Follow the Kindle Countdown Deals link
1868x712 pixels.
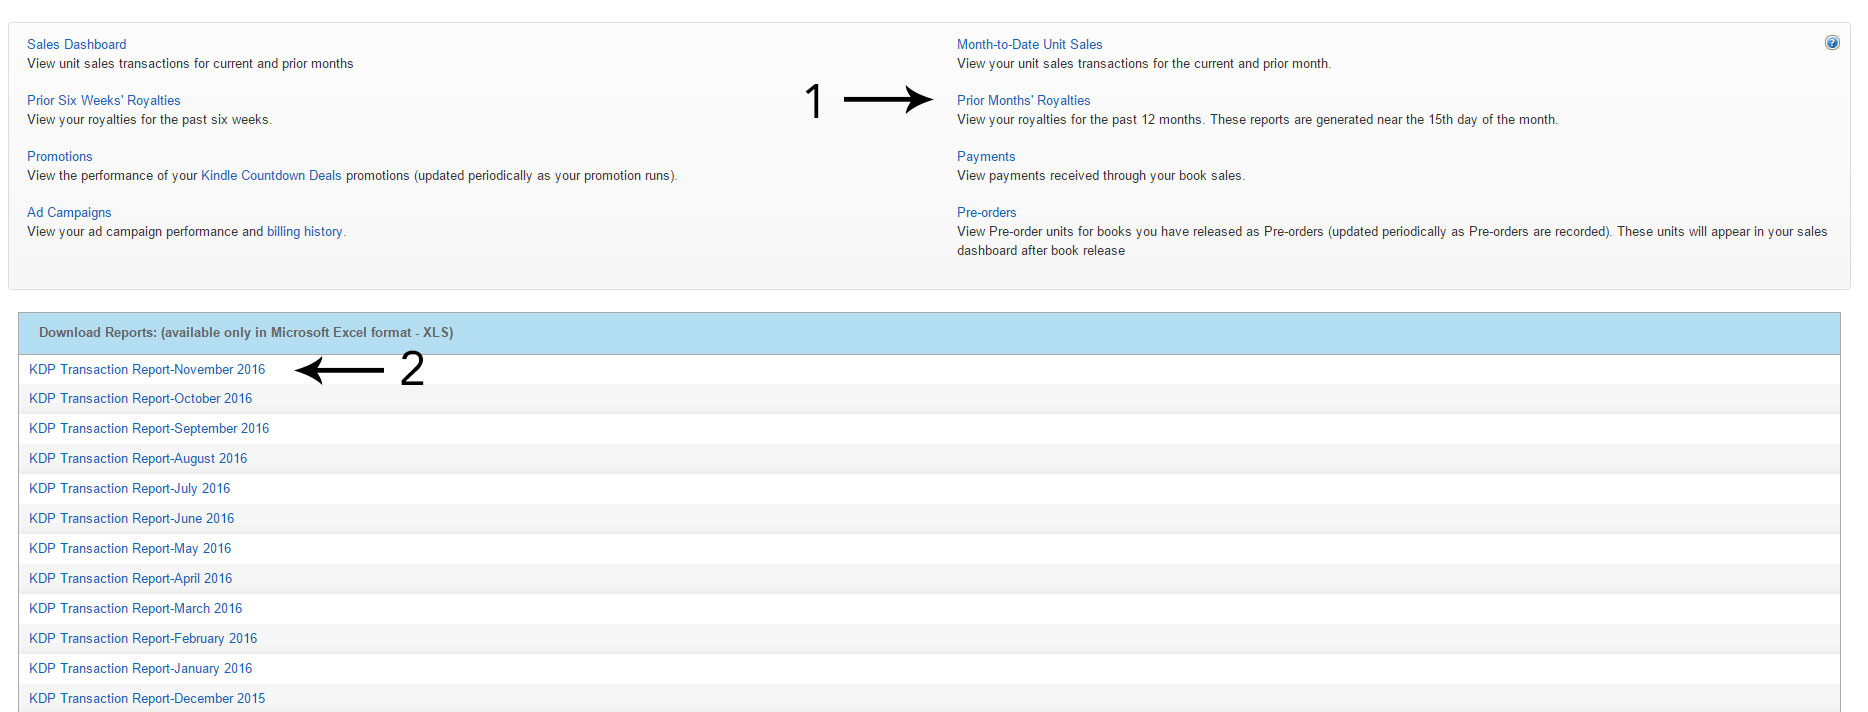point(271,175)
